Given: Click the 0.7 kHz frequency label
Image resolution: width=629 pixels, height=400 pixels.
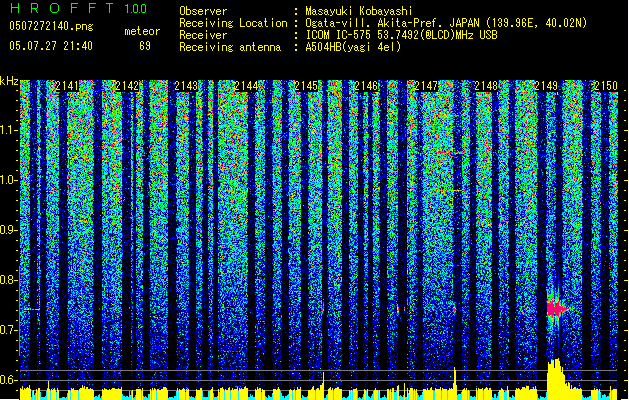Looking at the screenshot, I should point(8,330).
